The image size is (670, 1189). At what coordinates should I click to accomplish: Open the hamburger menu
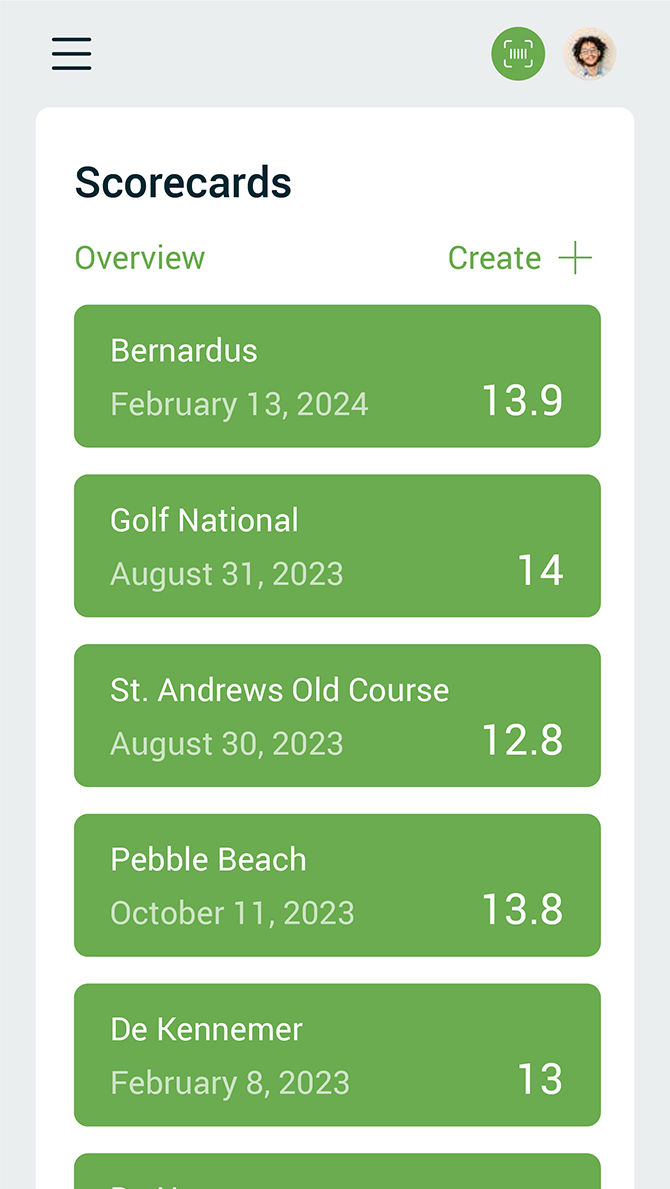(71, 54)
